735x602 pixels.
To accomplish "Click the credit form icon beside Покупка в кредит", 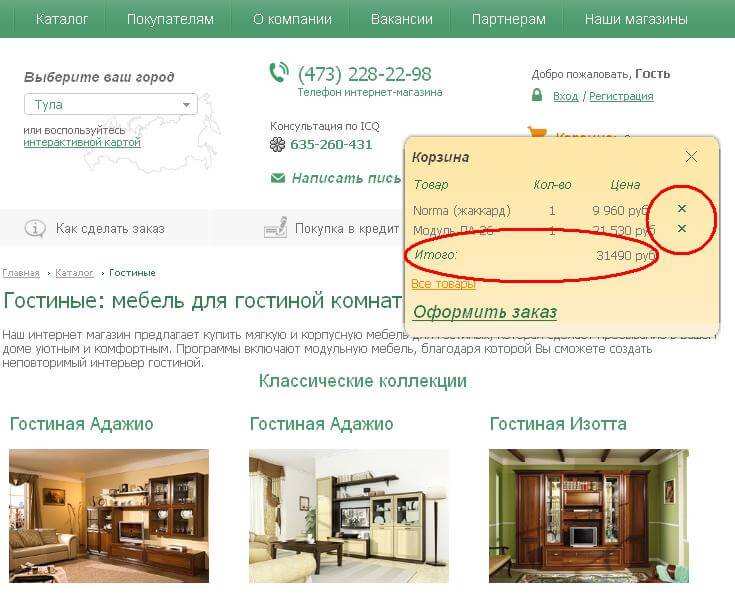I will pyautogui.click(x=276, y=227).
